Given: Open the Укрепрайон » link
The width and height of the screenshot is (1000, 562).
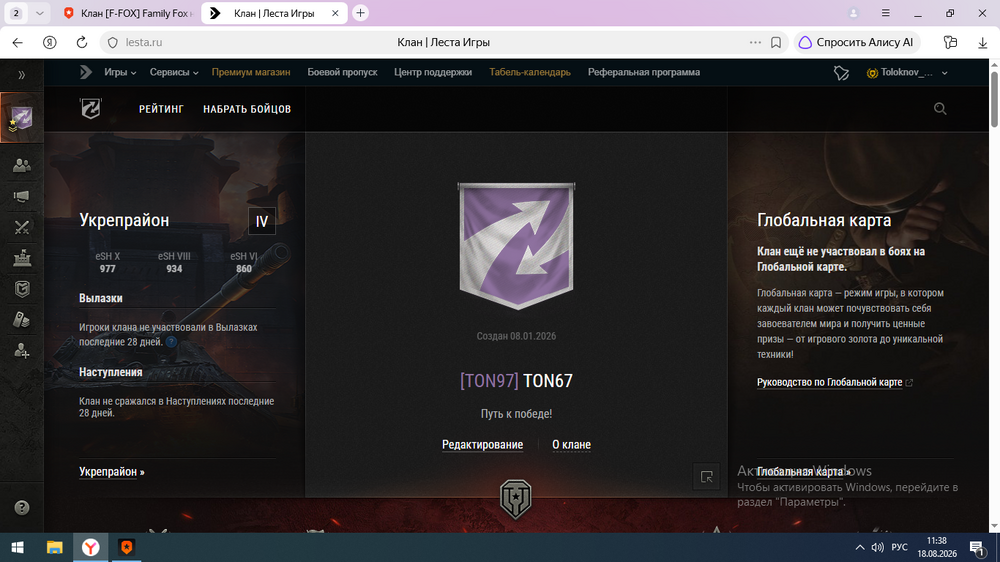Looking at the screenshot, I should pyautogui.click(x=112, y=472).
